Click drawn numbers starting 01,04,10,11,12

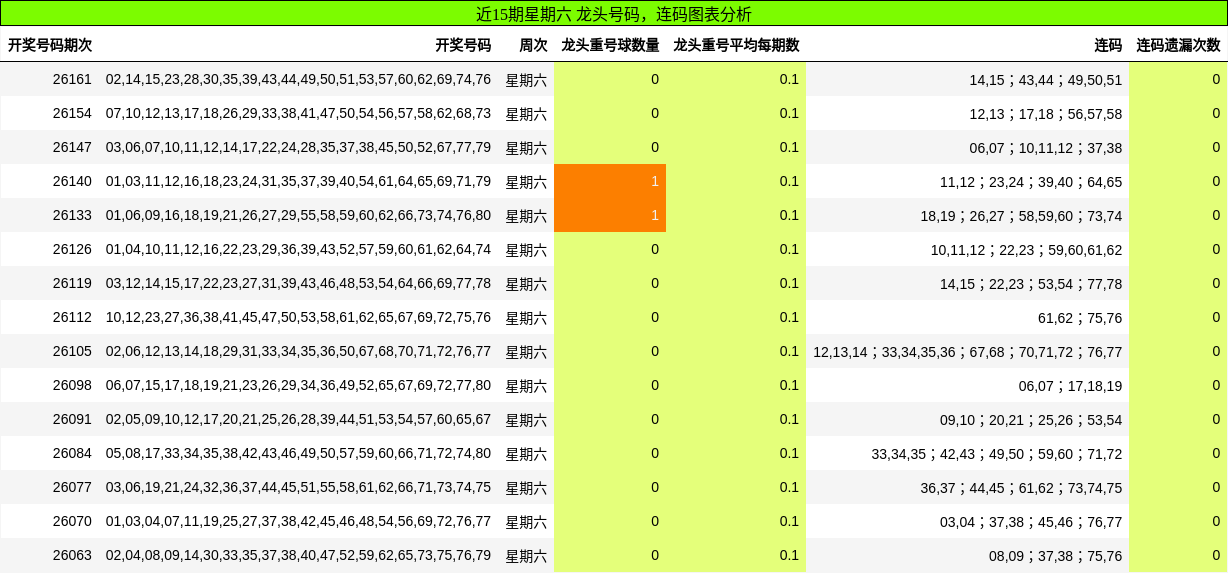click(299, 249)
